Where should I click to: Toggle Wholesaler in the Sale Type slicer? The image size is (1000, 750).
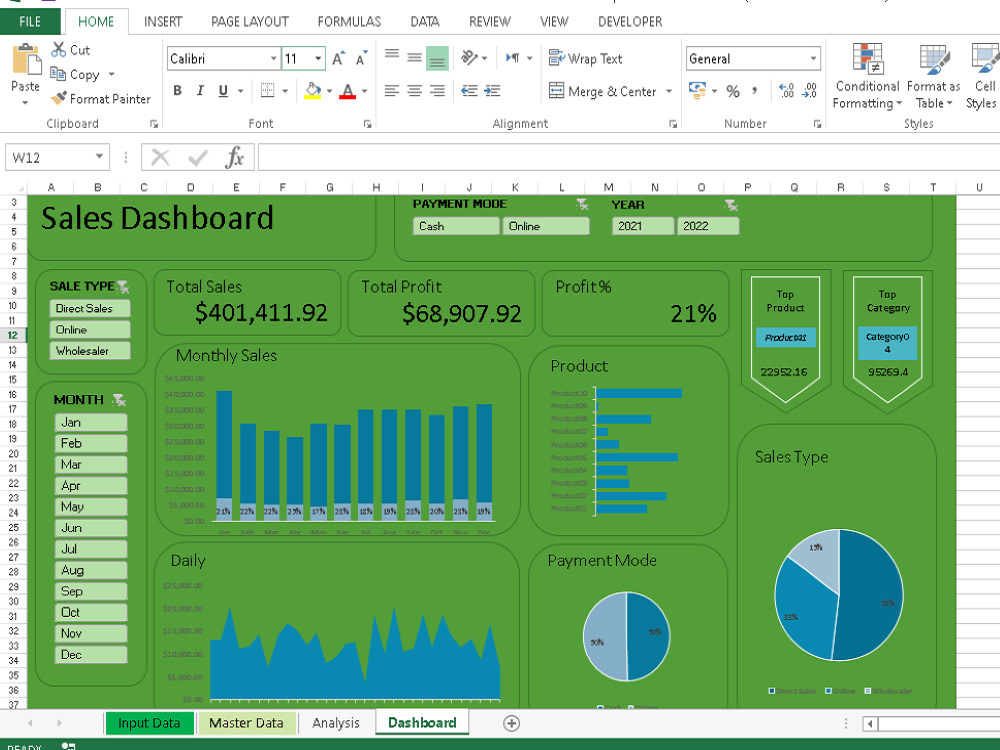91,351
